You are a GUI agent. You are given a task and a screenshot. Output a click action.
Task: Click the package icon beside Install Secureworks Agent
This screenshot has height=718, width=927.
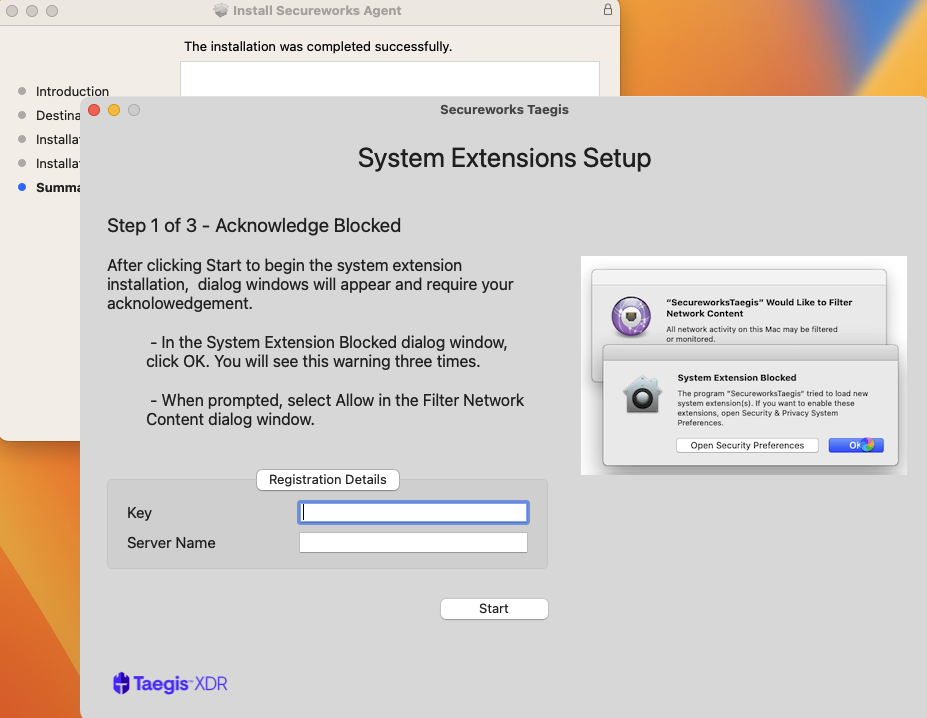click(x=221, y=11)
